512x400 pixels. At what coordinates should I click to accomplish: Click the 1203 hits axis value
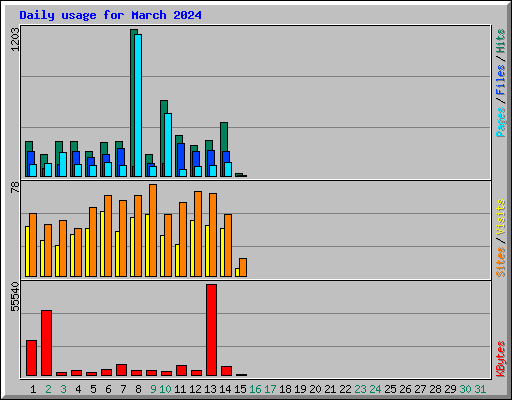(15, 39)
